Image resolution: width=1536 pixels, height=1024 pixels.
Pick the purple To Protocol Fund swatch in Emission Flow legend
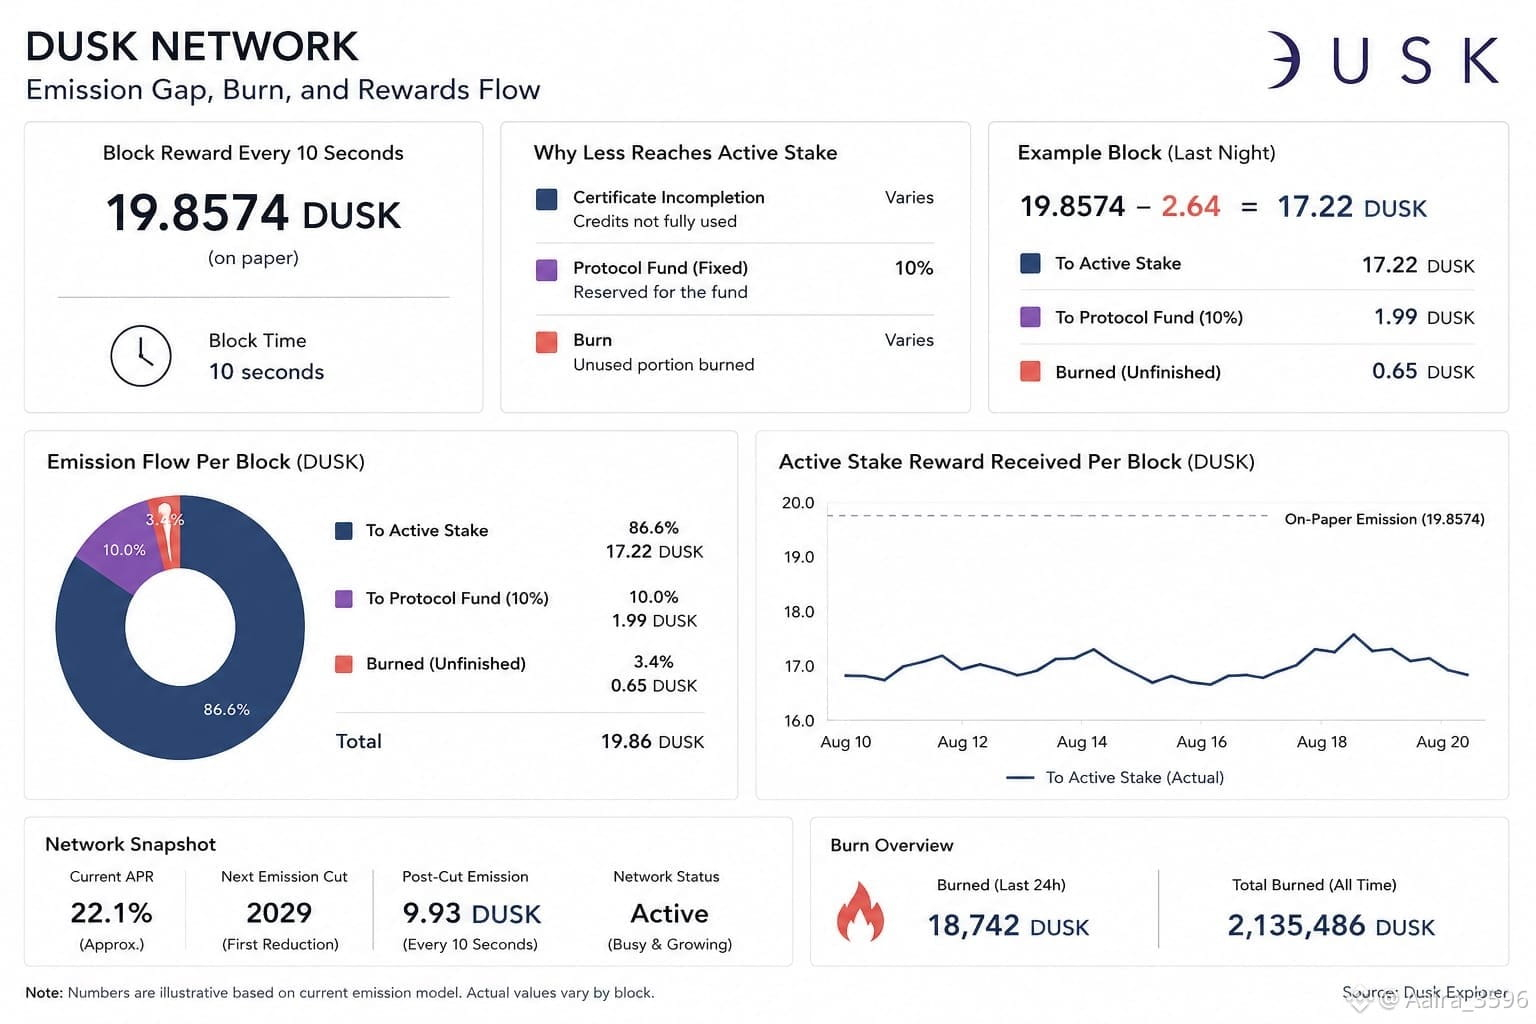[x=344, y=599]
